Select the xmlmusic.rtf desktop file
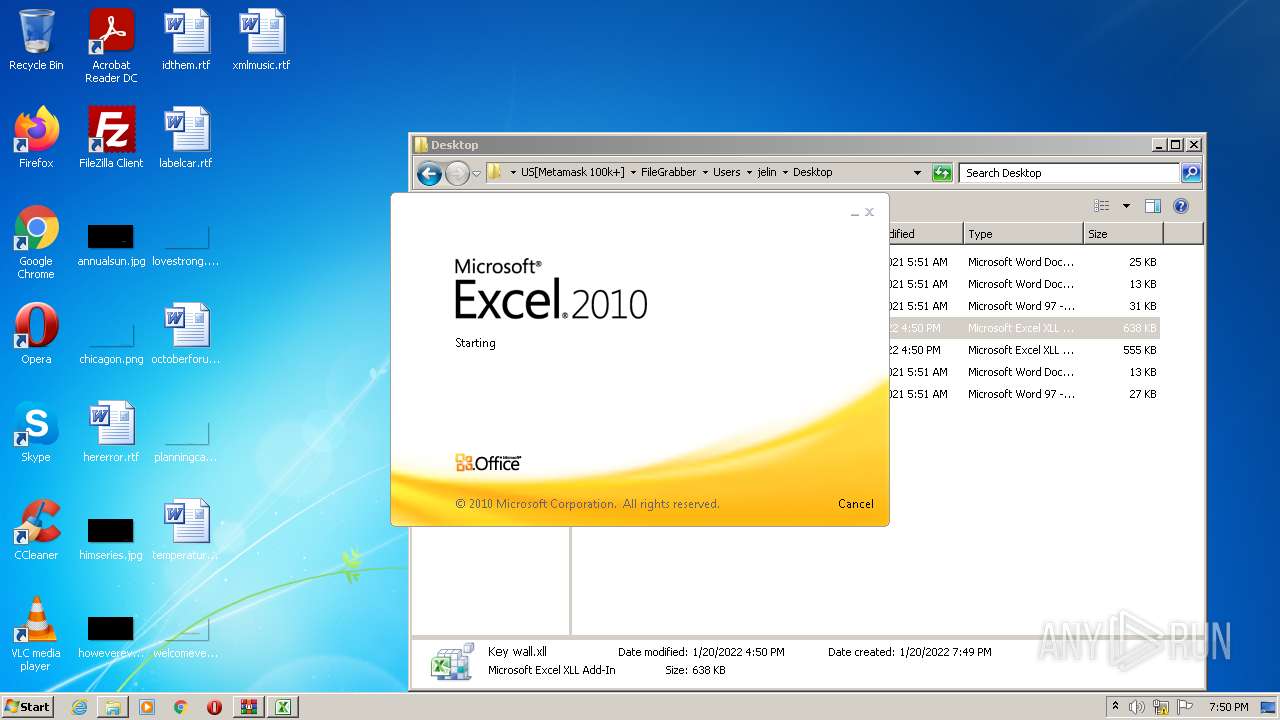Viewport: 1280px width, 720px height. tap(261, 40)
